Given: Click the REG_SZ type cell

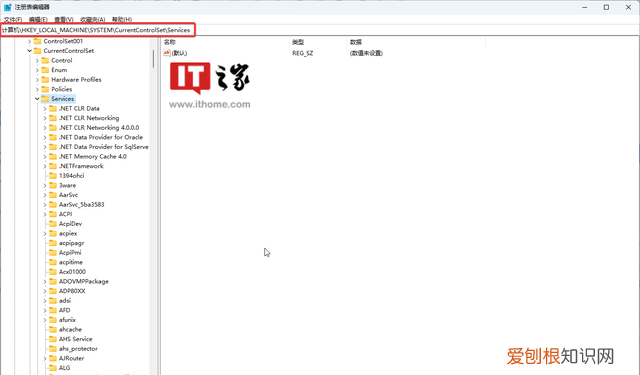Looking at the screenshot, I should (x=302, y=53).
